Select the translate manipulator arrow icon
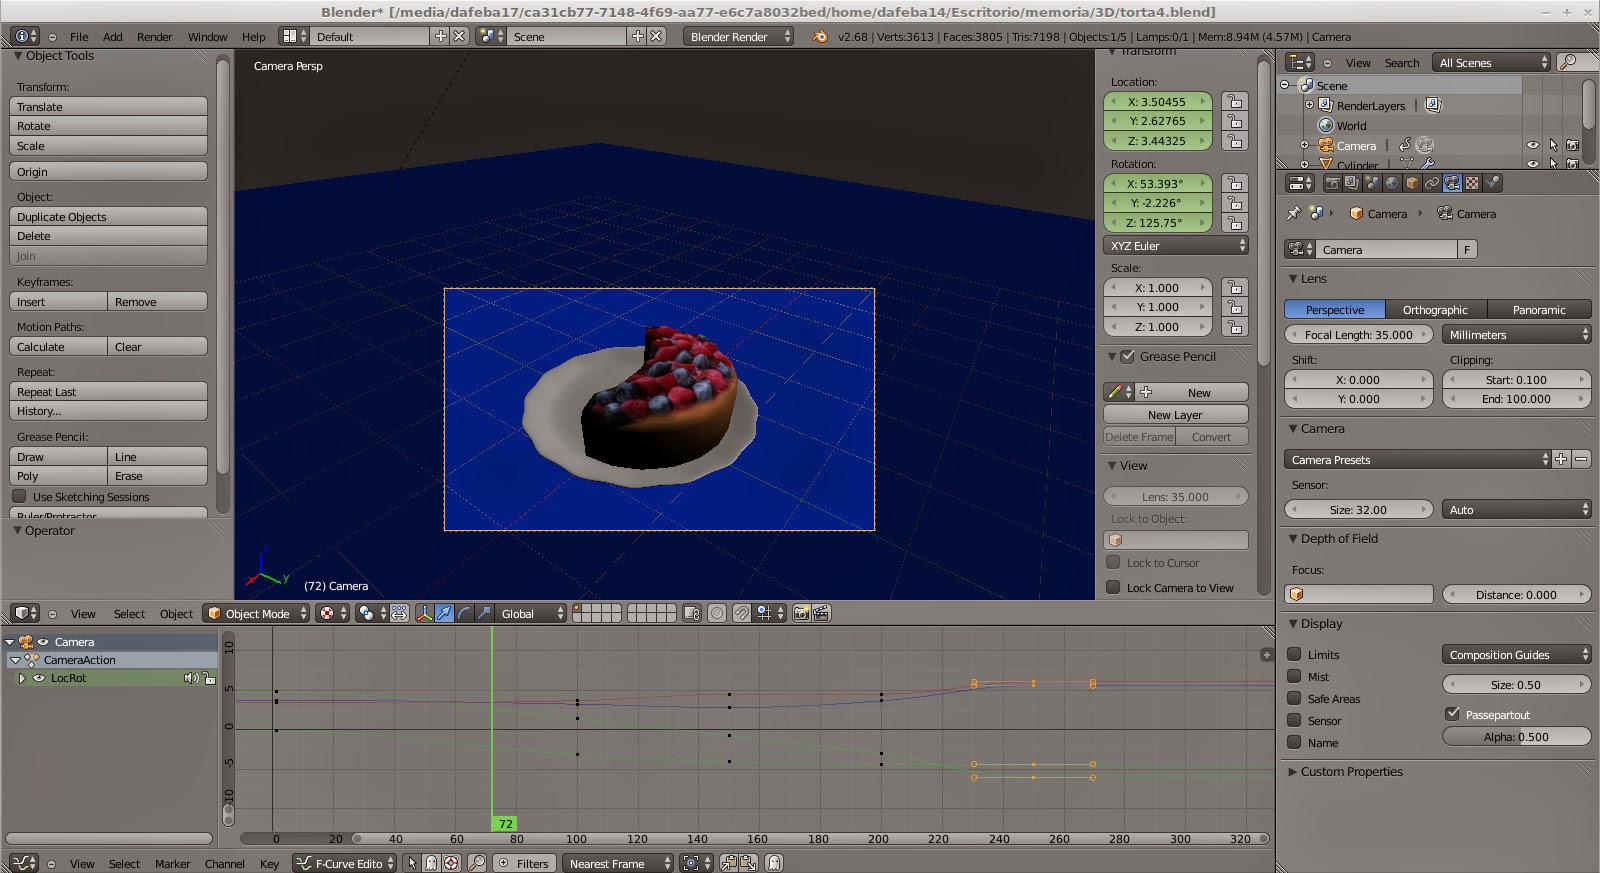Screen dimensions: 1600x873 444,614
